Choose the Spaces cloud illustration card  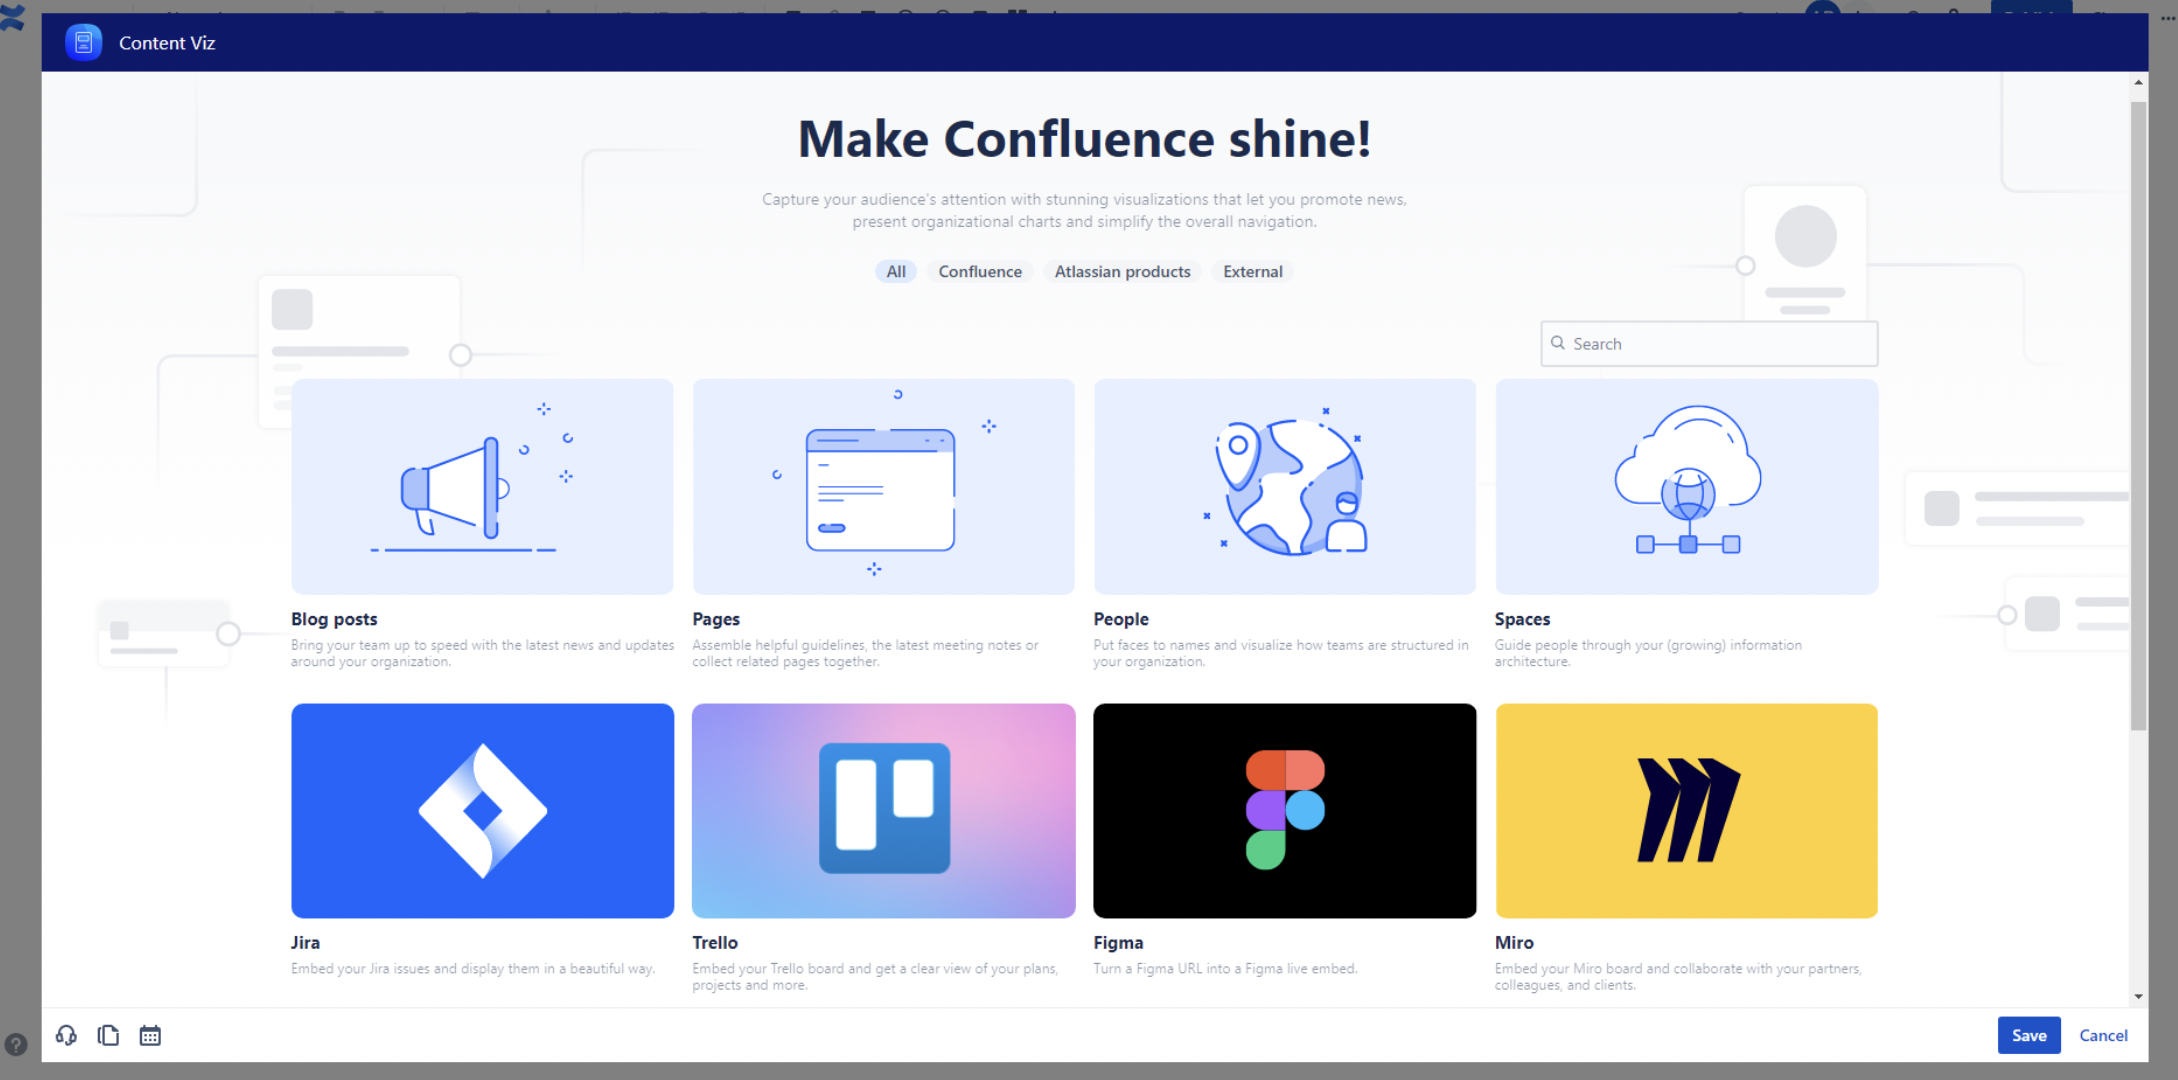coord(1686,486)
